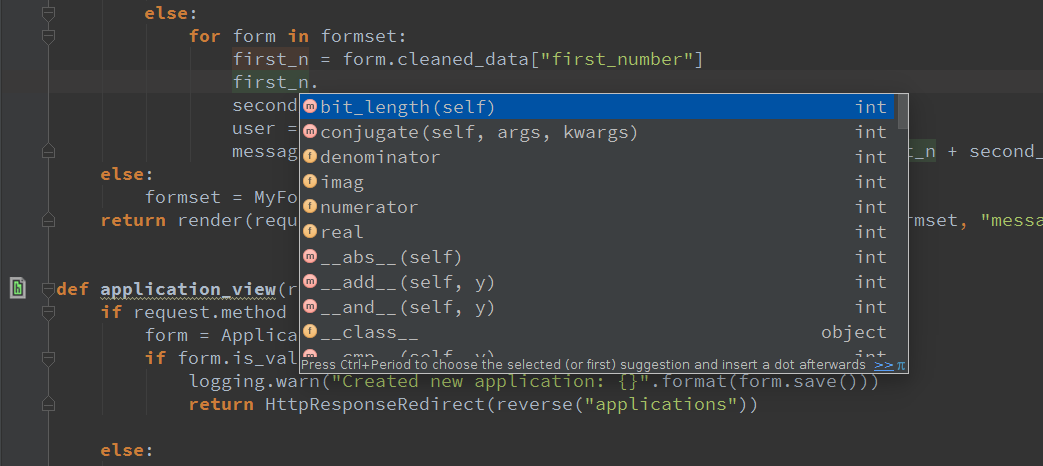The height and width of the screenshot is (466, 1043).
Task: Click the completion popup scrollbar thumb
Action: tap(903, 111)
